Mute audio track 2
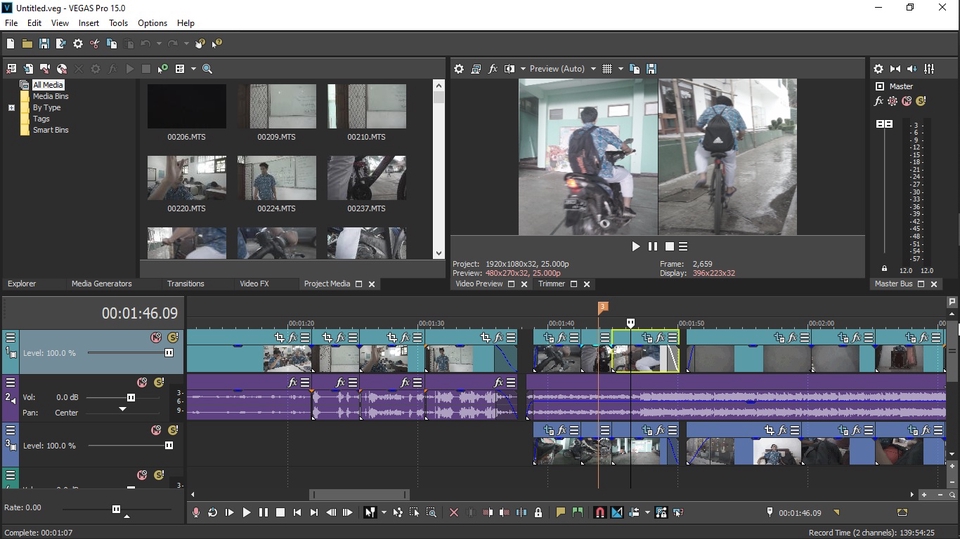The width and height of the screenshot is (960, 539). pos(142,382)
